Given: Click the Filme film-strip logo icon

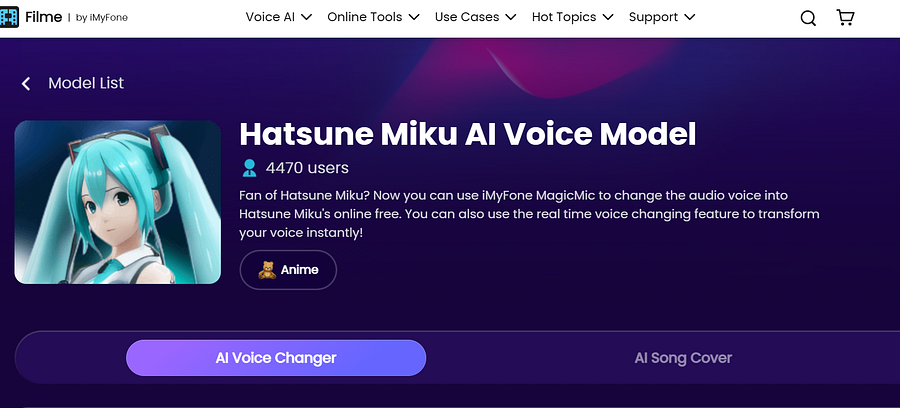Looking at the screenshot, I should [x=9, y=17].
